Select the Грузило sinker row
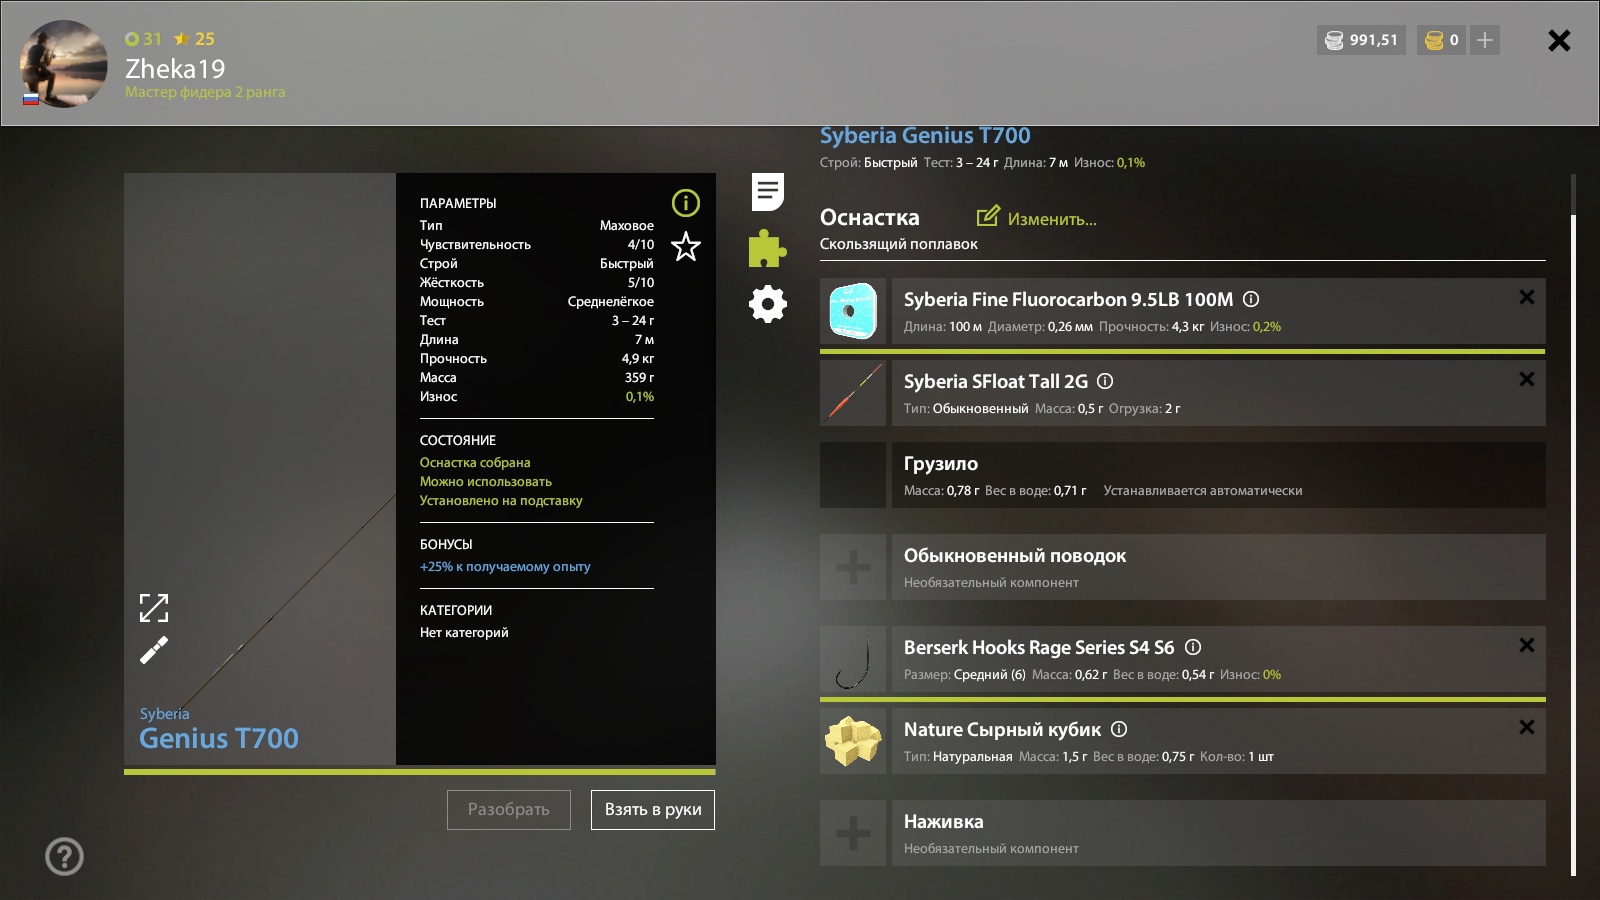The image size is (1600, 900). (x=1183, y=475)
